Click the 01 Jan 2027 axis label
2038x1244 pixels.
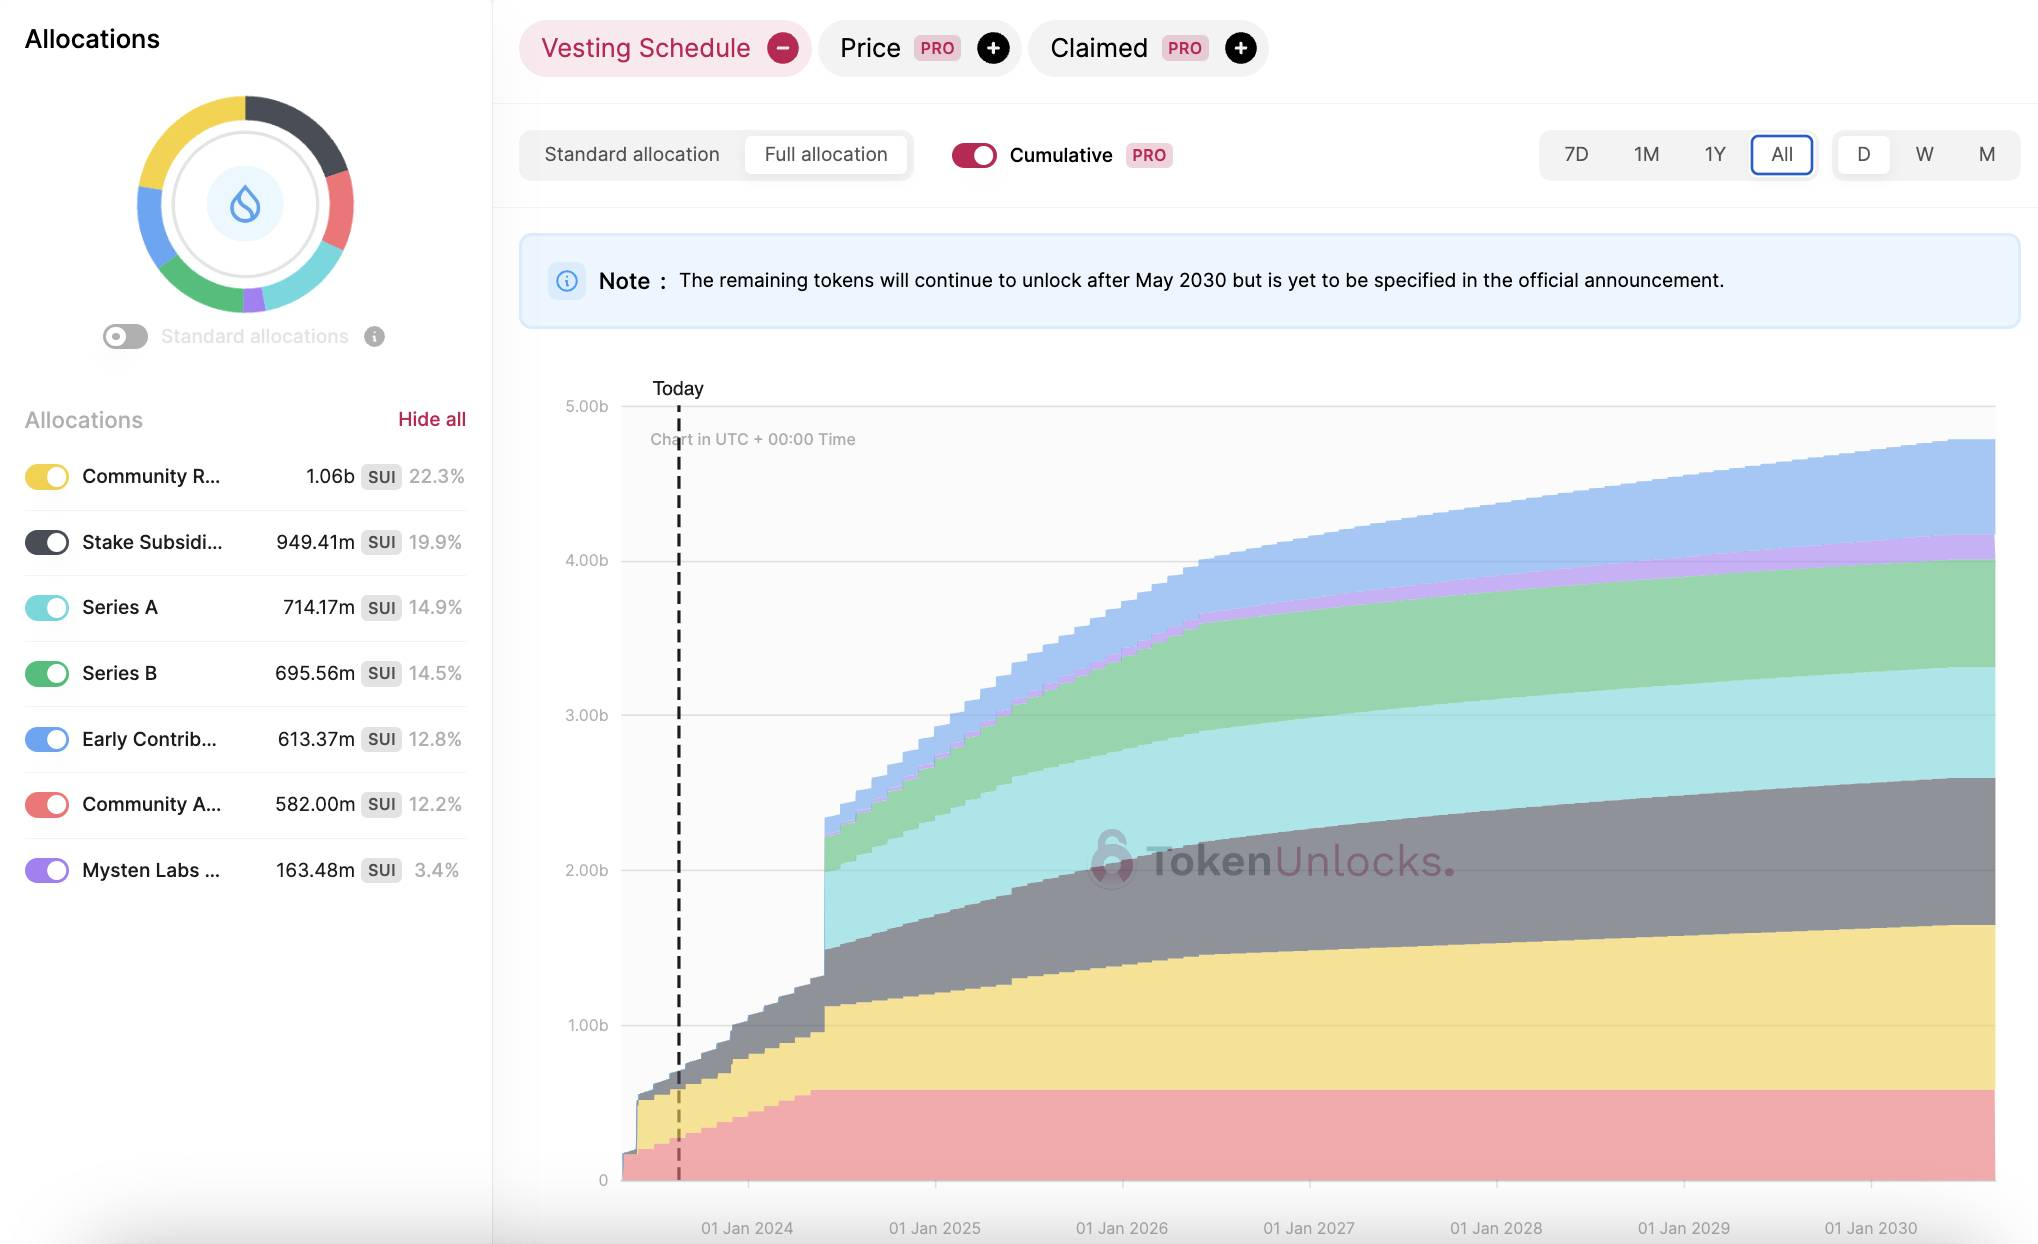pyautogui.click(x=1309, y=1228)
